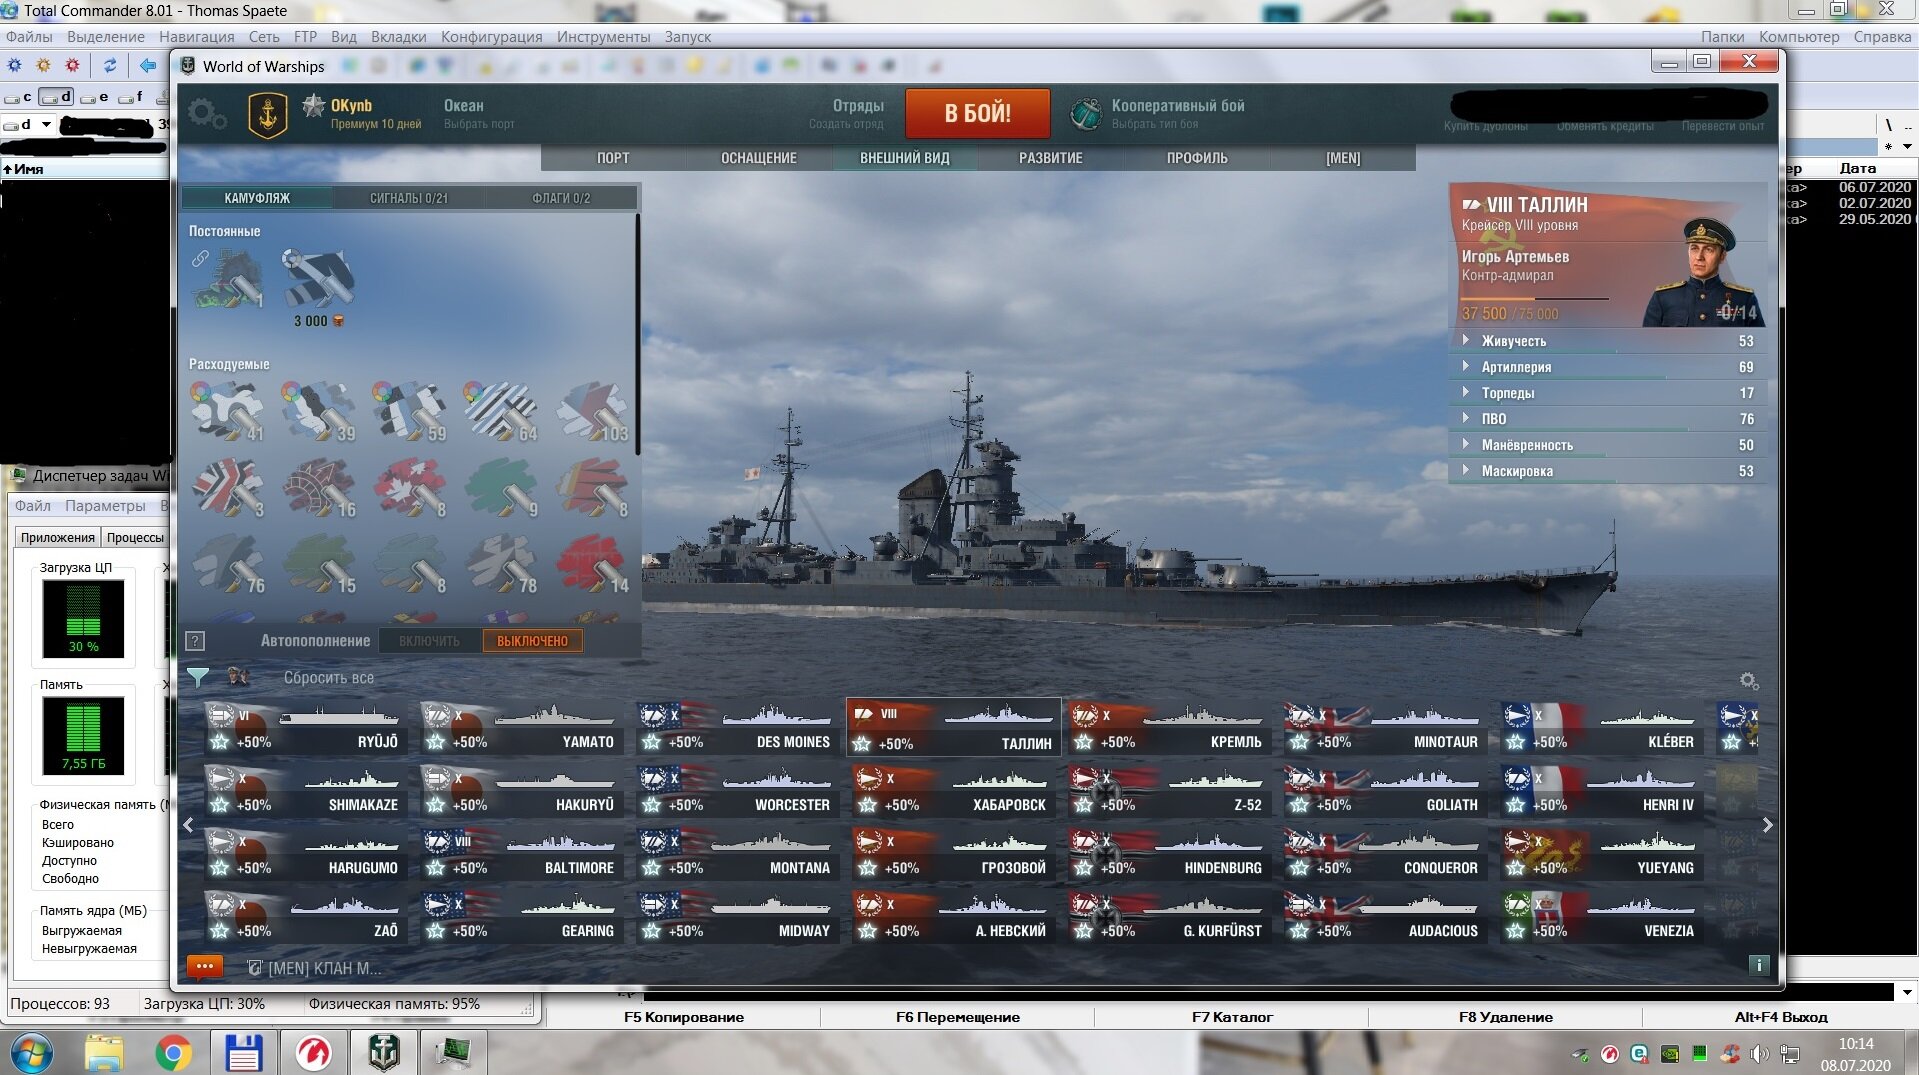Click the autoreplenish help question mark icon
This screenshot has width=1919, height=1075.
(196, 641)
